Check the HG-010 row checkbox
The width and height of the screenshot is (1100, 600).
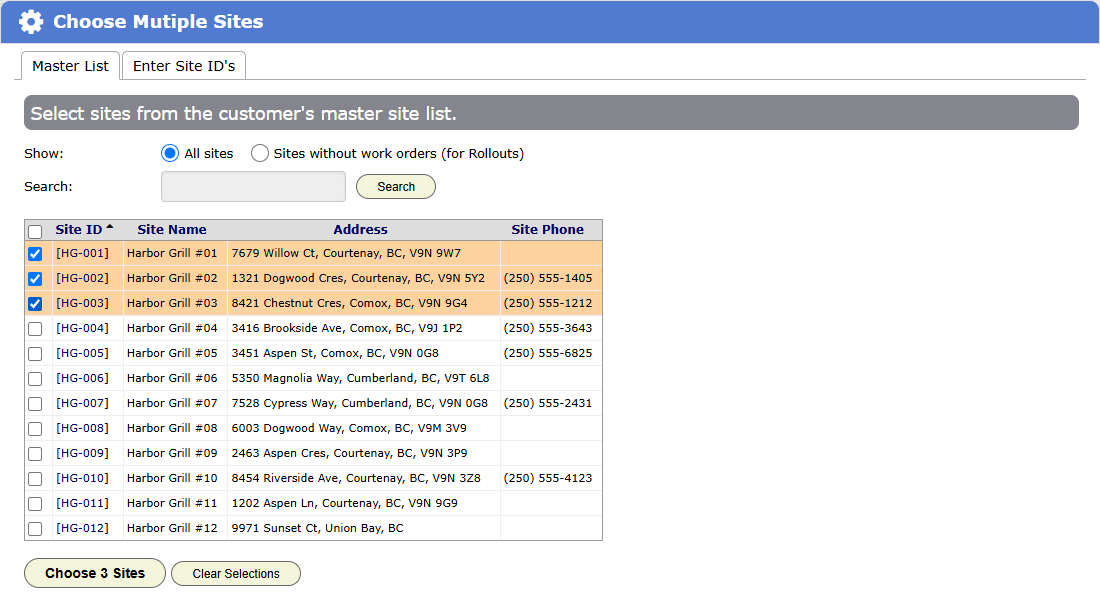click(35, 479)
